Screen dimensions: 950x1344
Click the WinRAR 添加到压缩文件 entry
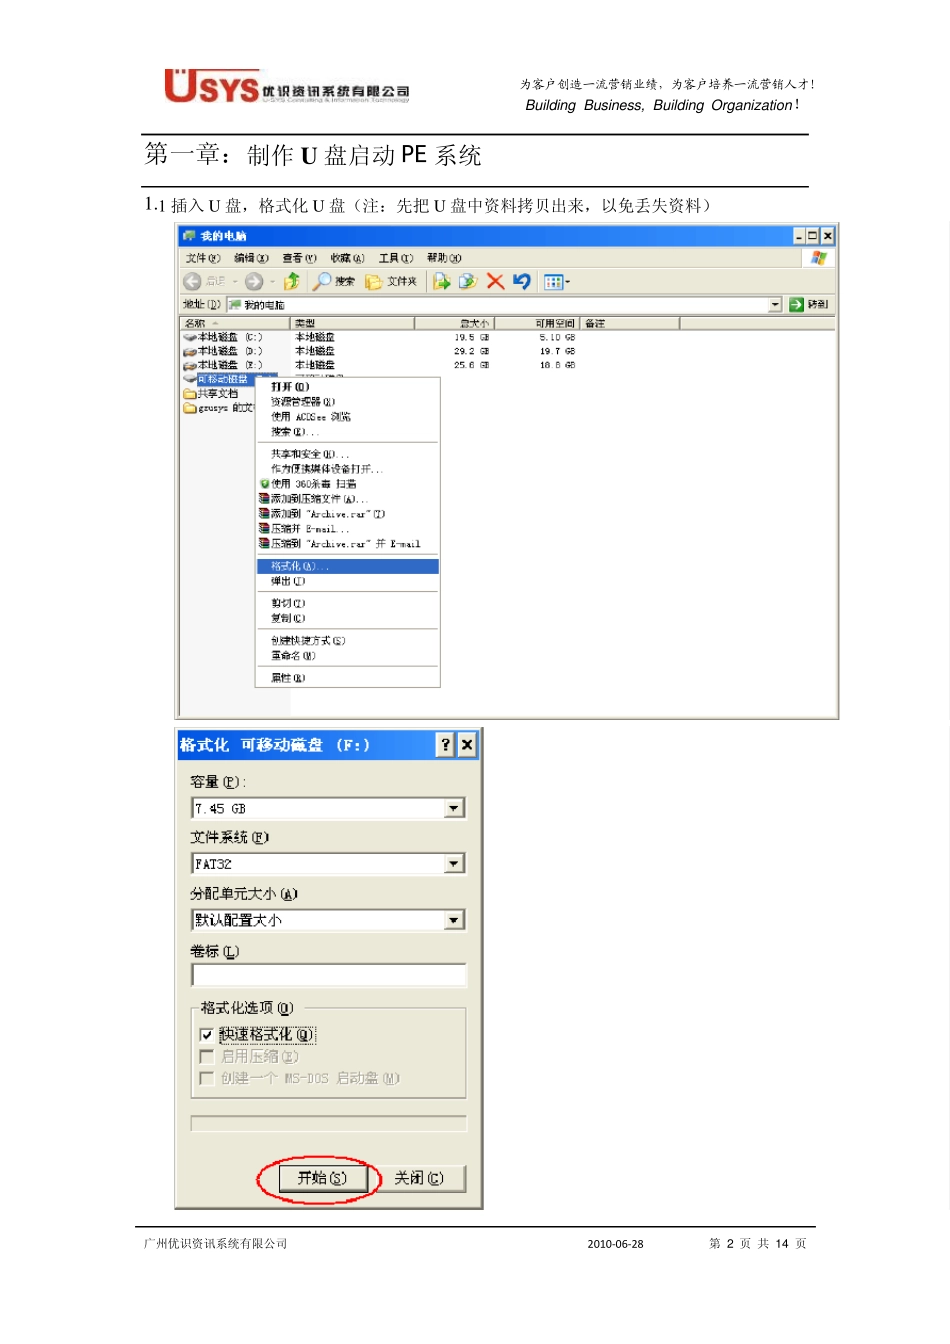pyautogui.click(x=348, y=499)
